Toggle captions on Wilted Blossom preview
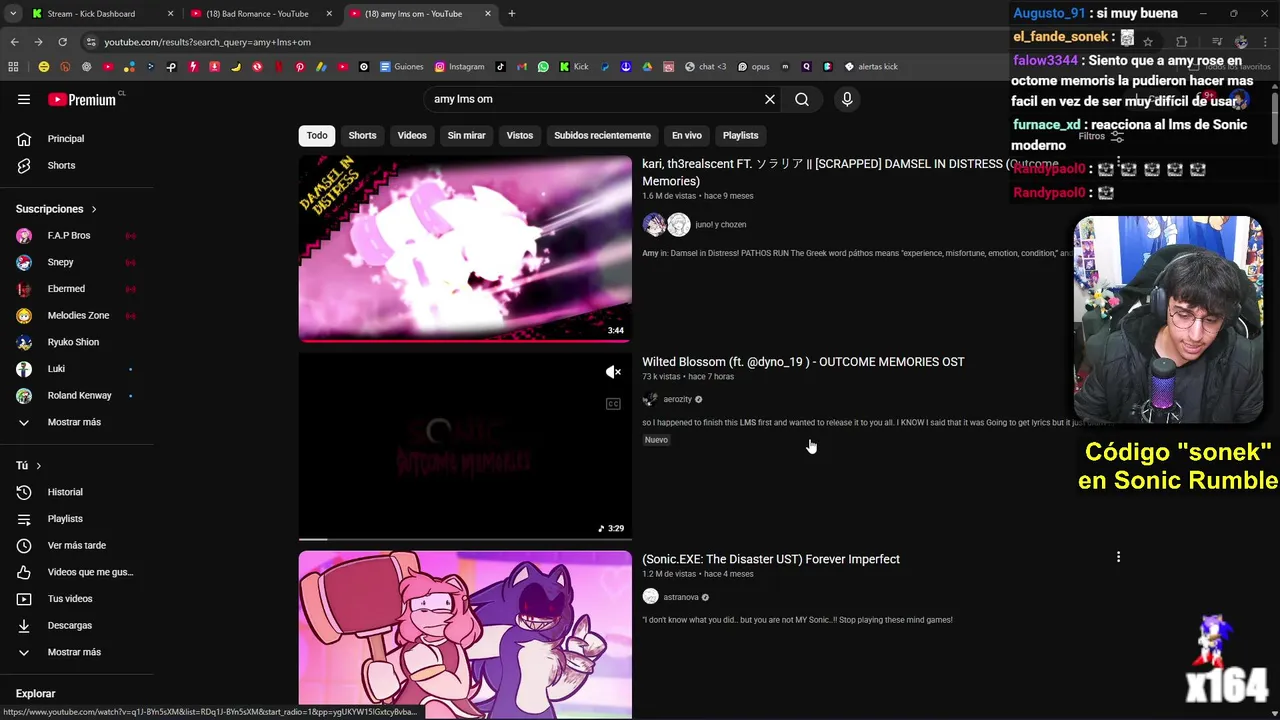Screen dimensions: 1280x720 (613, 404)
